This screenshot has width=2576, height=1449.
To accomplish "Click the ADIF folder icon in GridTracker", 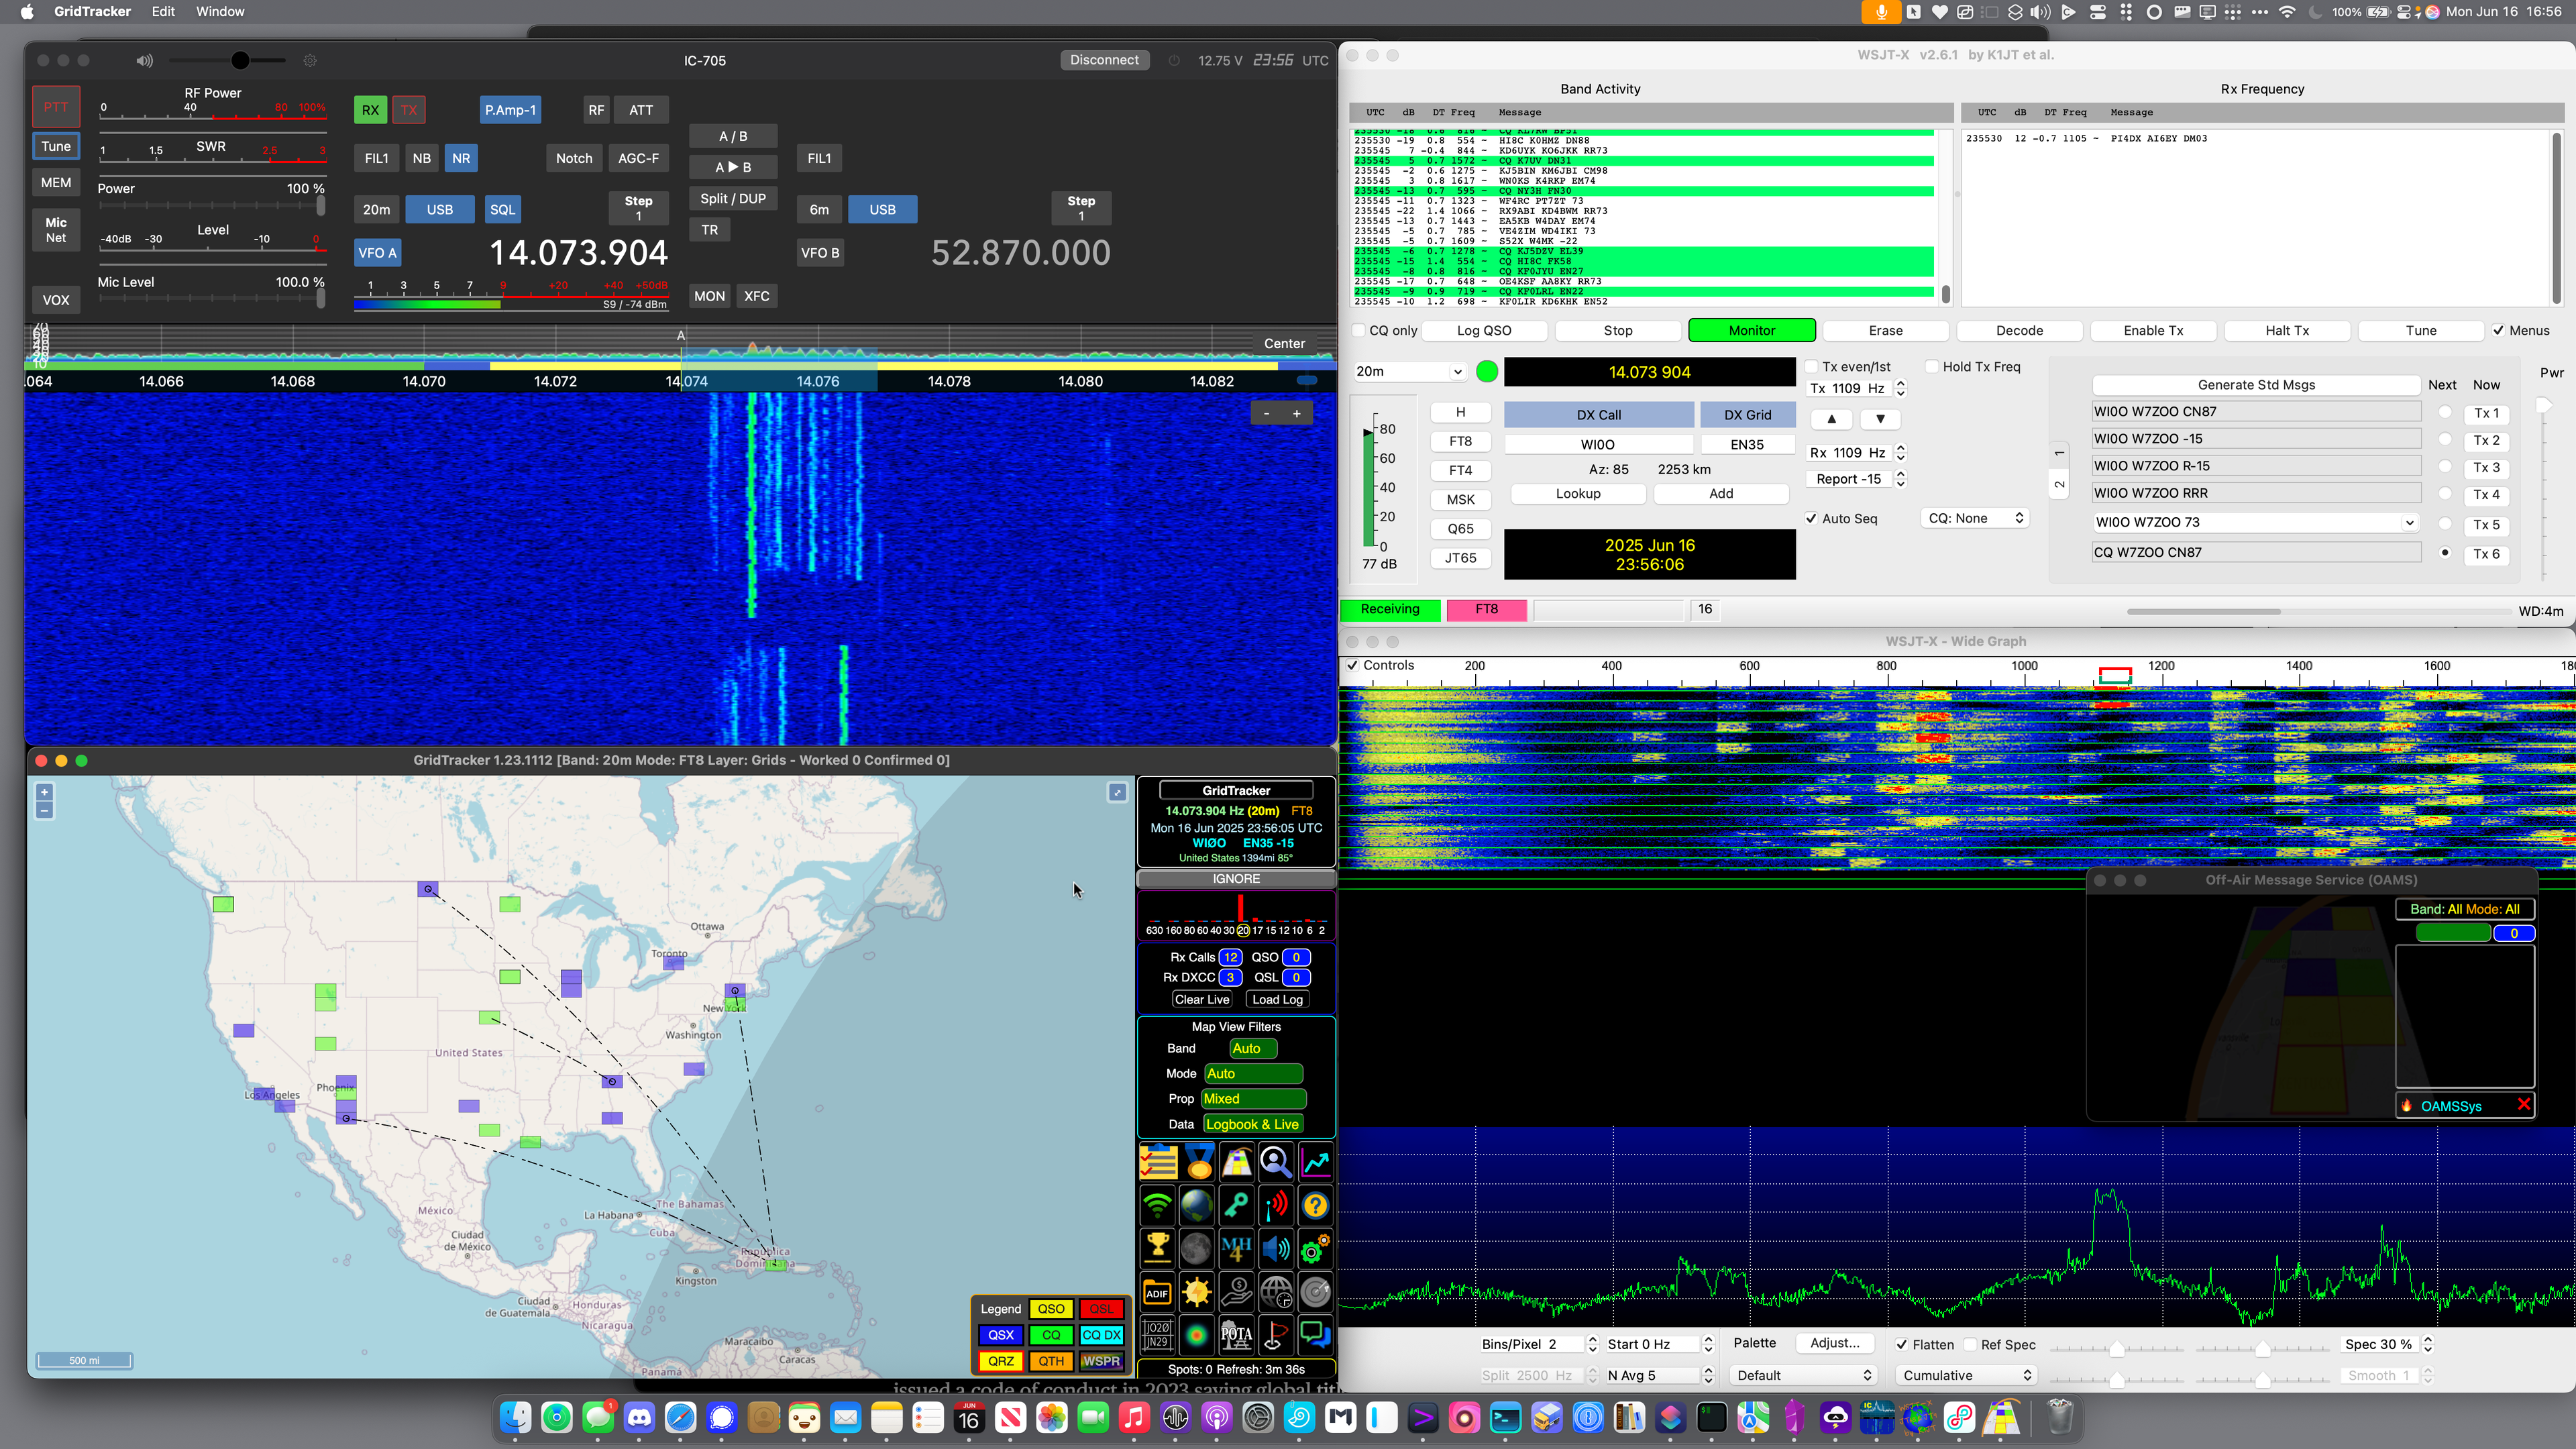I will (1158, 1292).
